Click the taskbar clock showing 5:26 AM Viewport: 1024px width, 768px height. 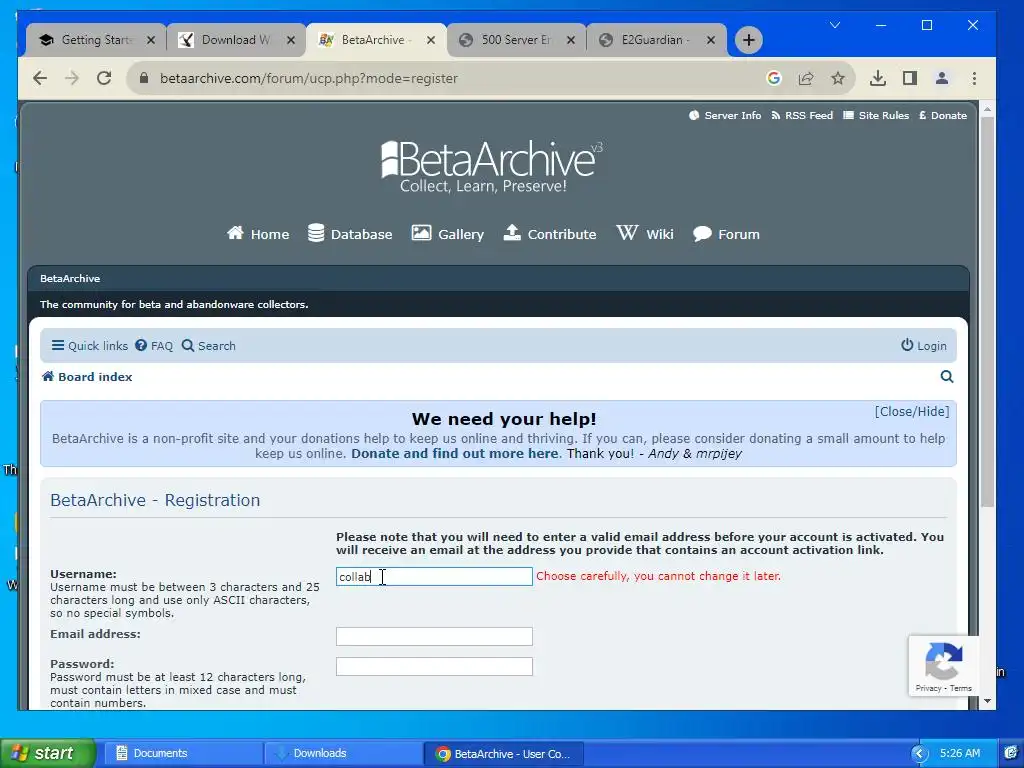(960, 754)
